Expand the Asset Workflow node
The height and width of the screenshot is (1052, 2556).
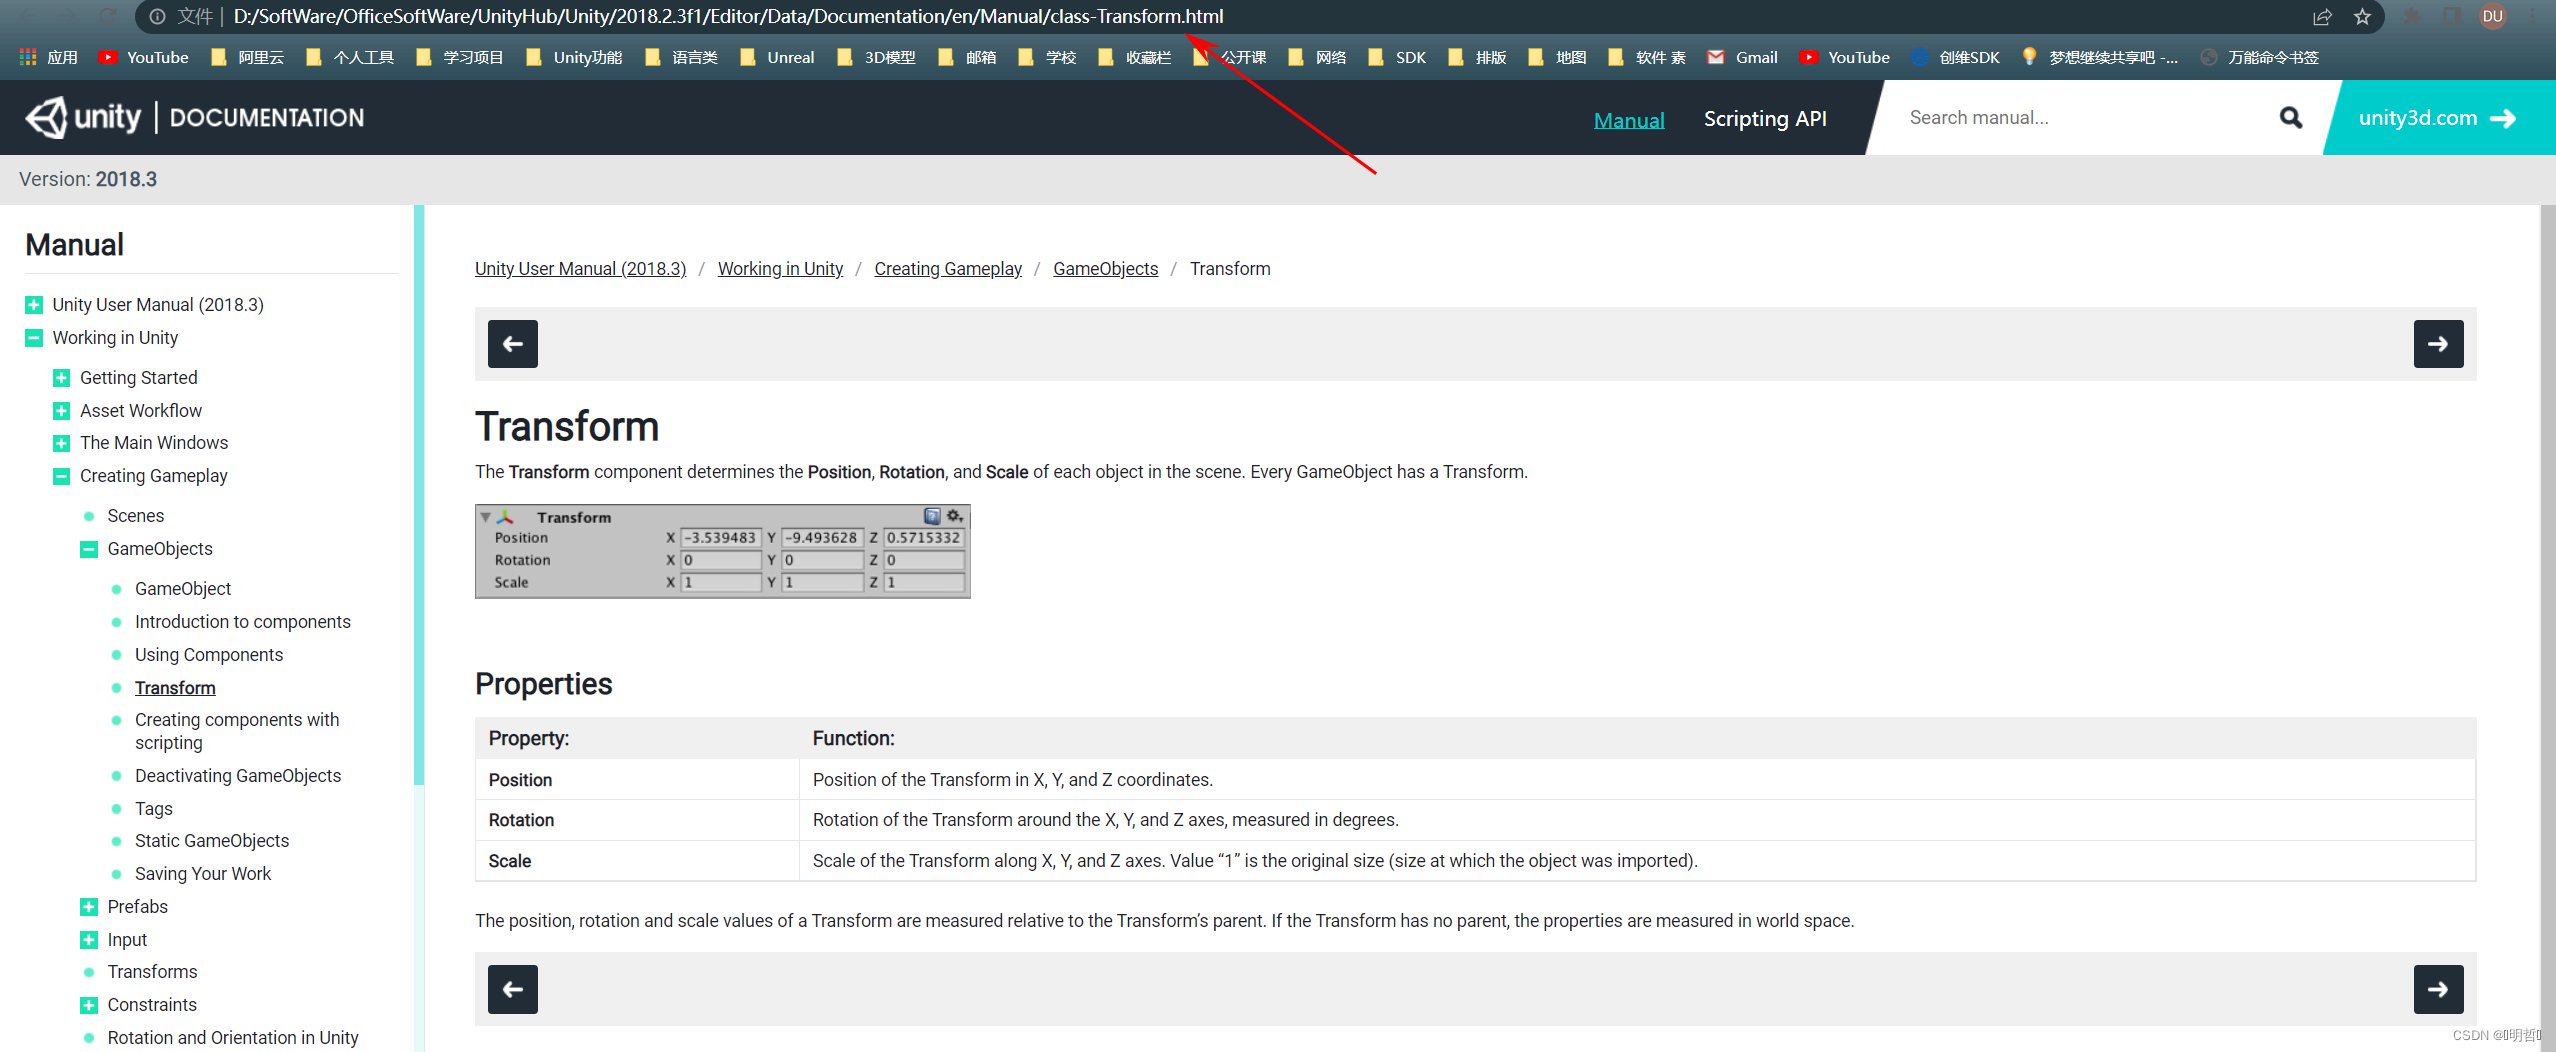(x=61, y=411)
